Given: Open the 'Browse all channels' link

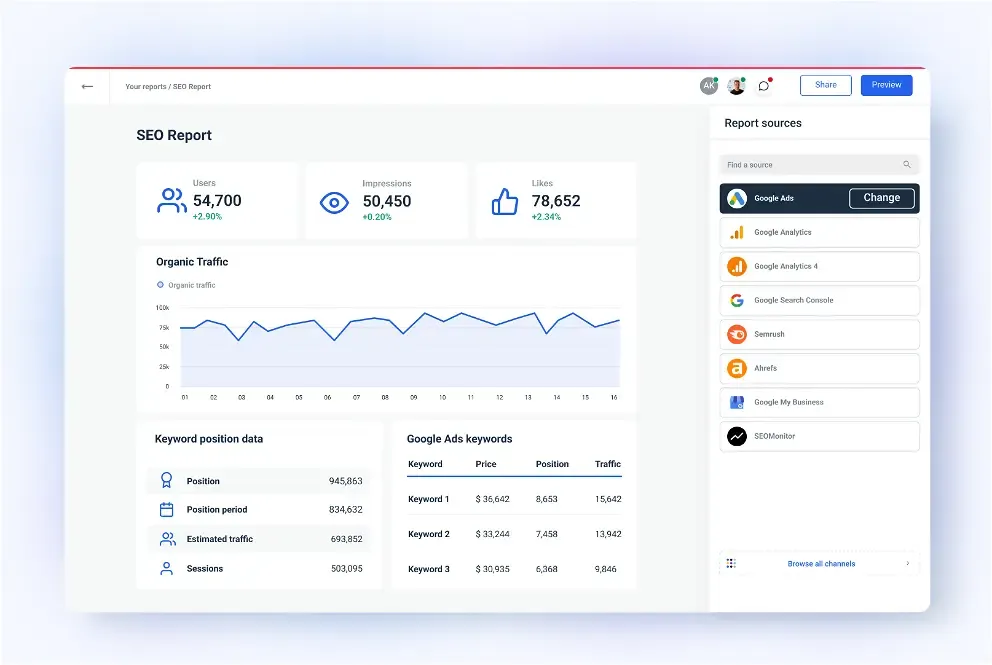Looking at the screenshot, I should [821, 564].
